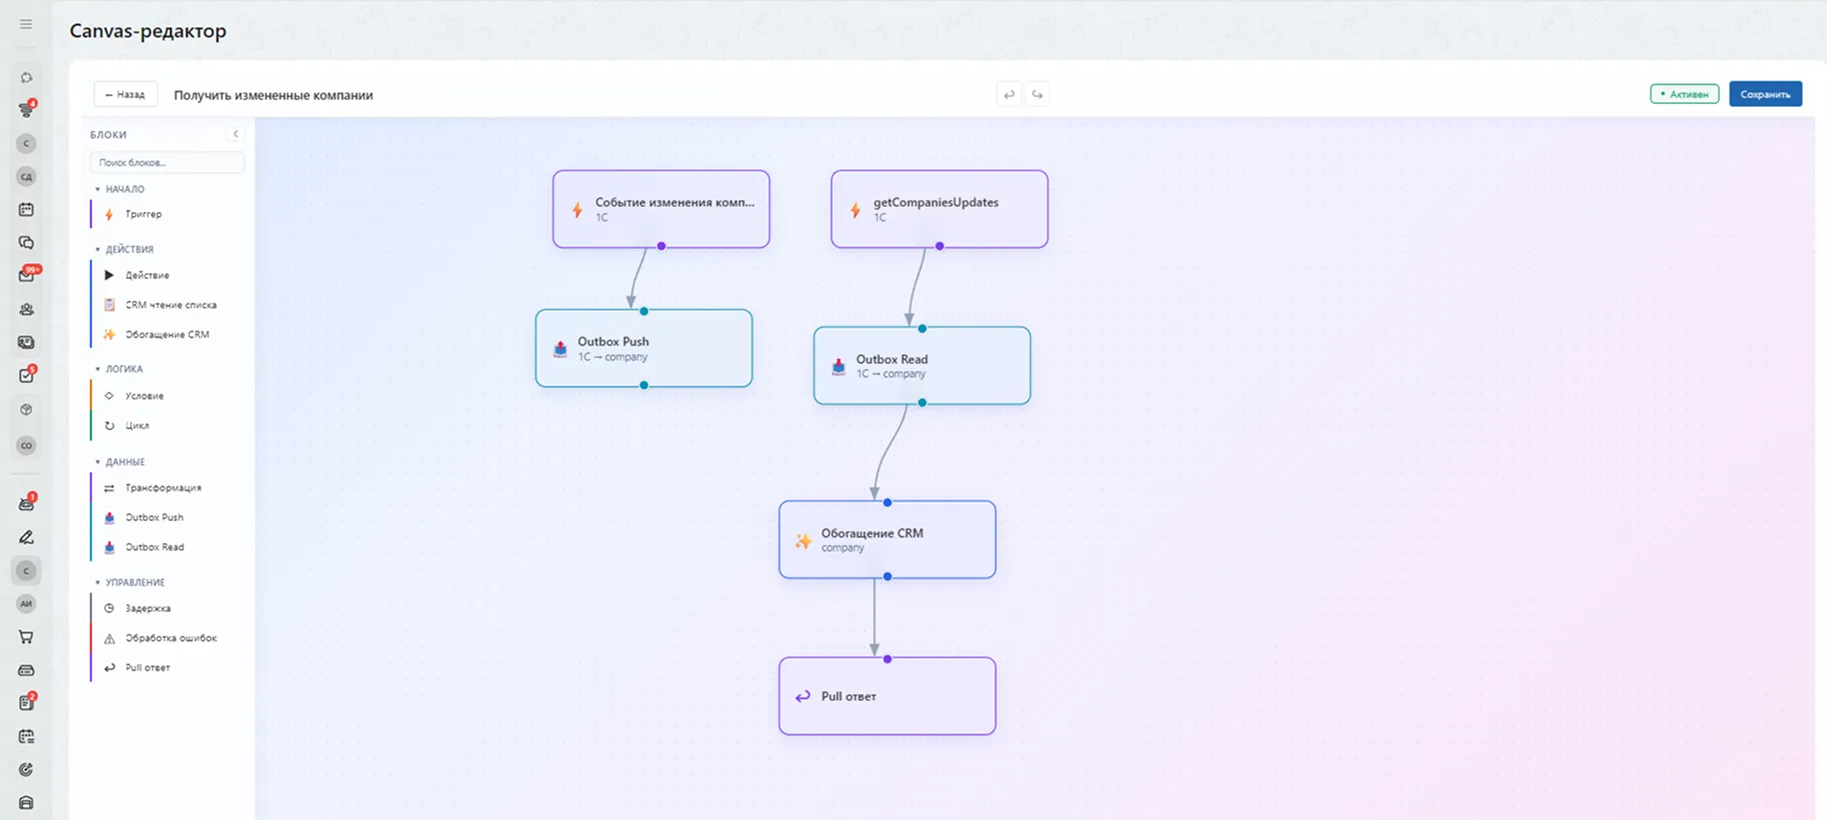Choose the Условие logic block
1827x820 pixels.
167,396
